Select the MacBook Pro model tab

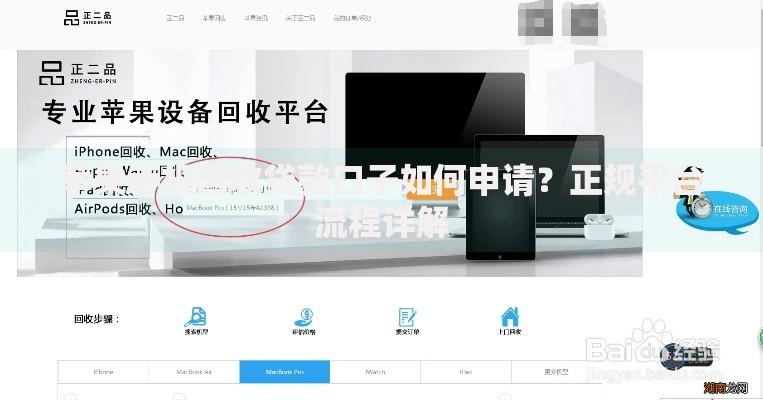[285, 372]
